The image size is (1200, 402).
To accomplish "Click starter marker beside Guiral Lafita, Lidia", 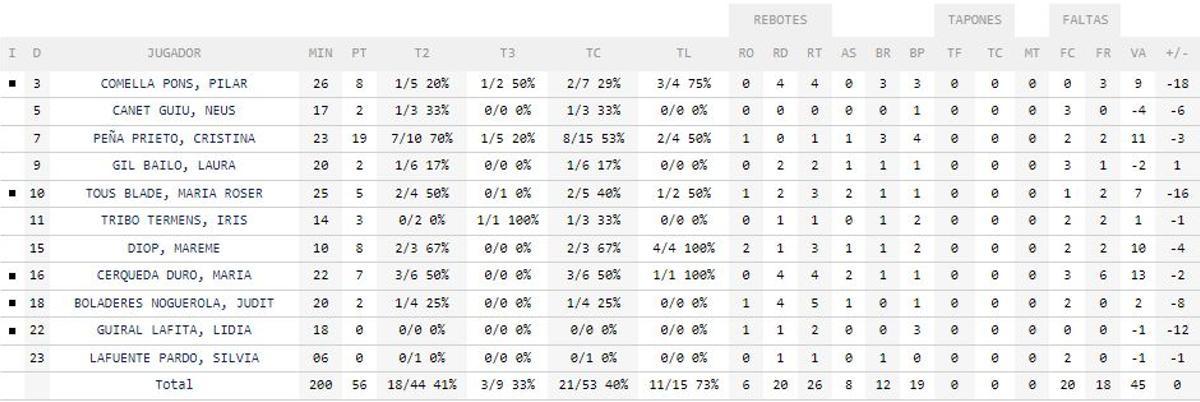I will (x=12, y=330).
